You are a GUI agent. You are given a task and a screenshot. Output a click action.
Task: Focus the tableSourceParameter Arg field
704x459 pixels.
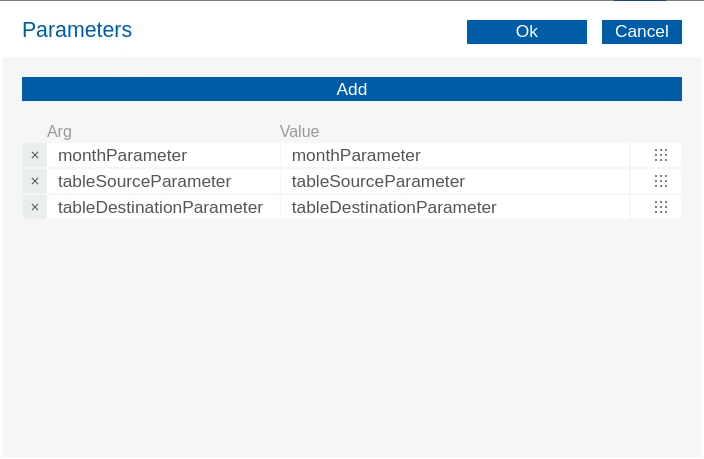coord(163,181)
